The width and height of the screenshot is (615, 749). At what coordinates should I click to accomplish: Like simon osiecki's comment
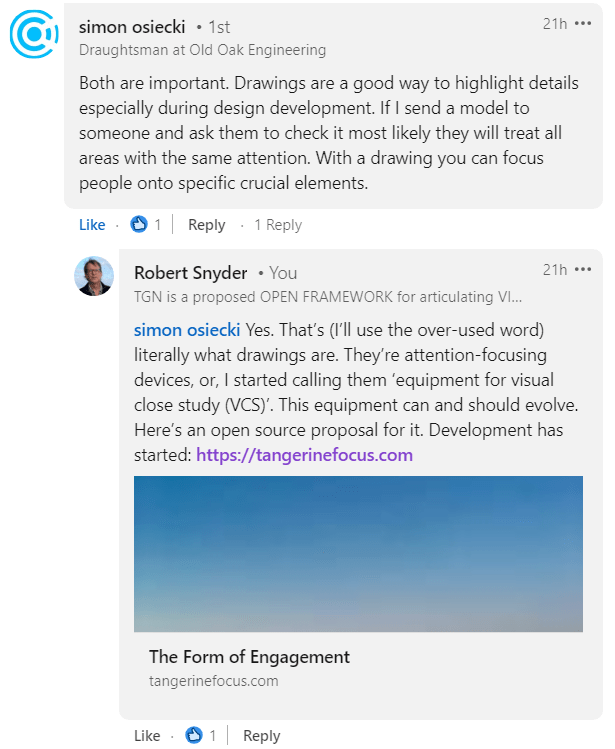(x=92, y=225)
